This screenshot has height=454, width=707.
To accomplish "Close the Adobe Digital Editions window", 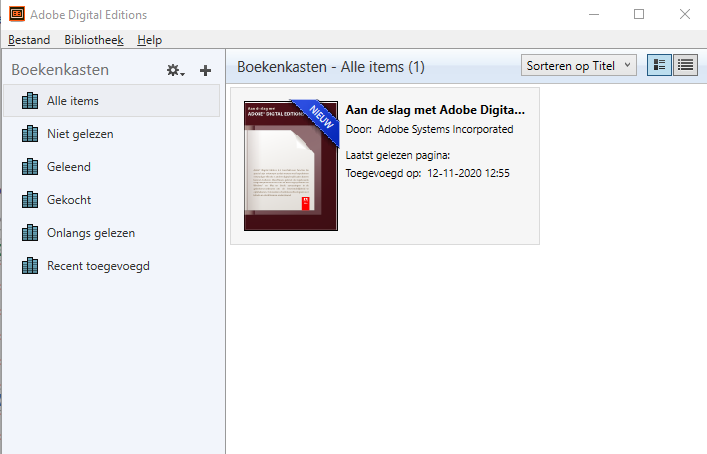I will point(685,14).
